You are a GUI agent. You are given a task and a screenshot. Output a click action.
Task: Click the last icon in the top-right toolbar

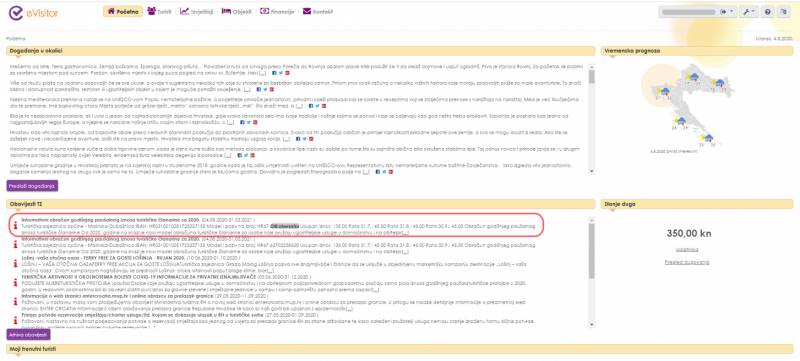[784, 12]
